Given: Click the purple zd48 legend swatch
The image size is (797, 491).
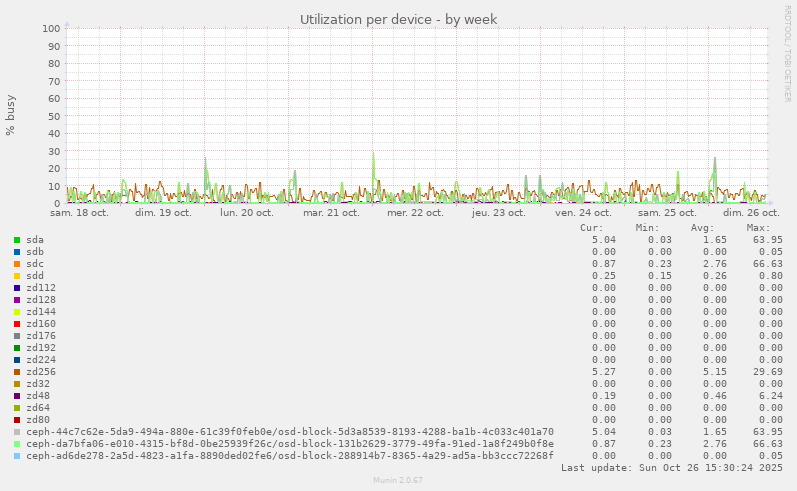Looking at the screenshot, I should click(17, 396).
